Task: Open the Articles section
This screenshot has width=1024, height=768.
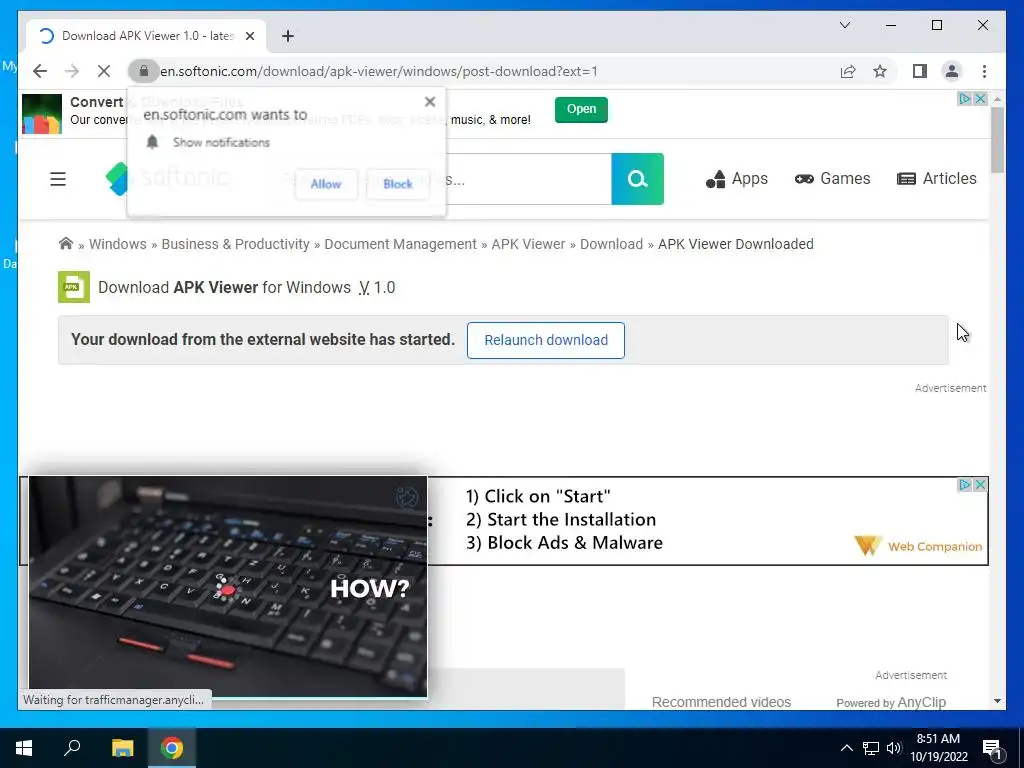Action: tap(936, 179)
